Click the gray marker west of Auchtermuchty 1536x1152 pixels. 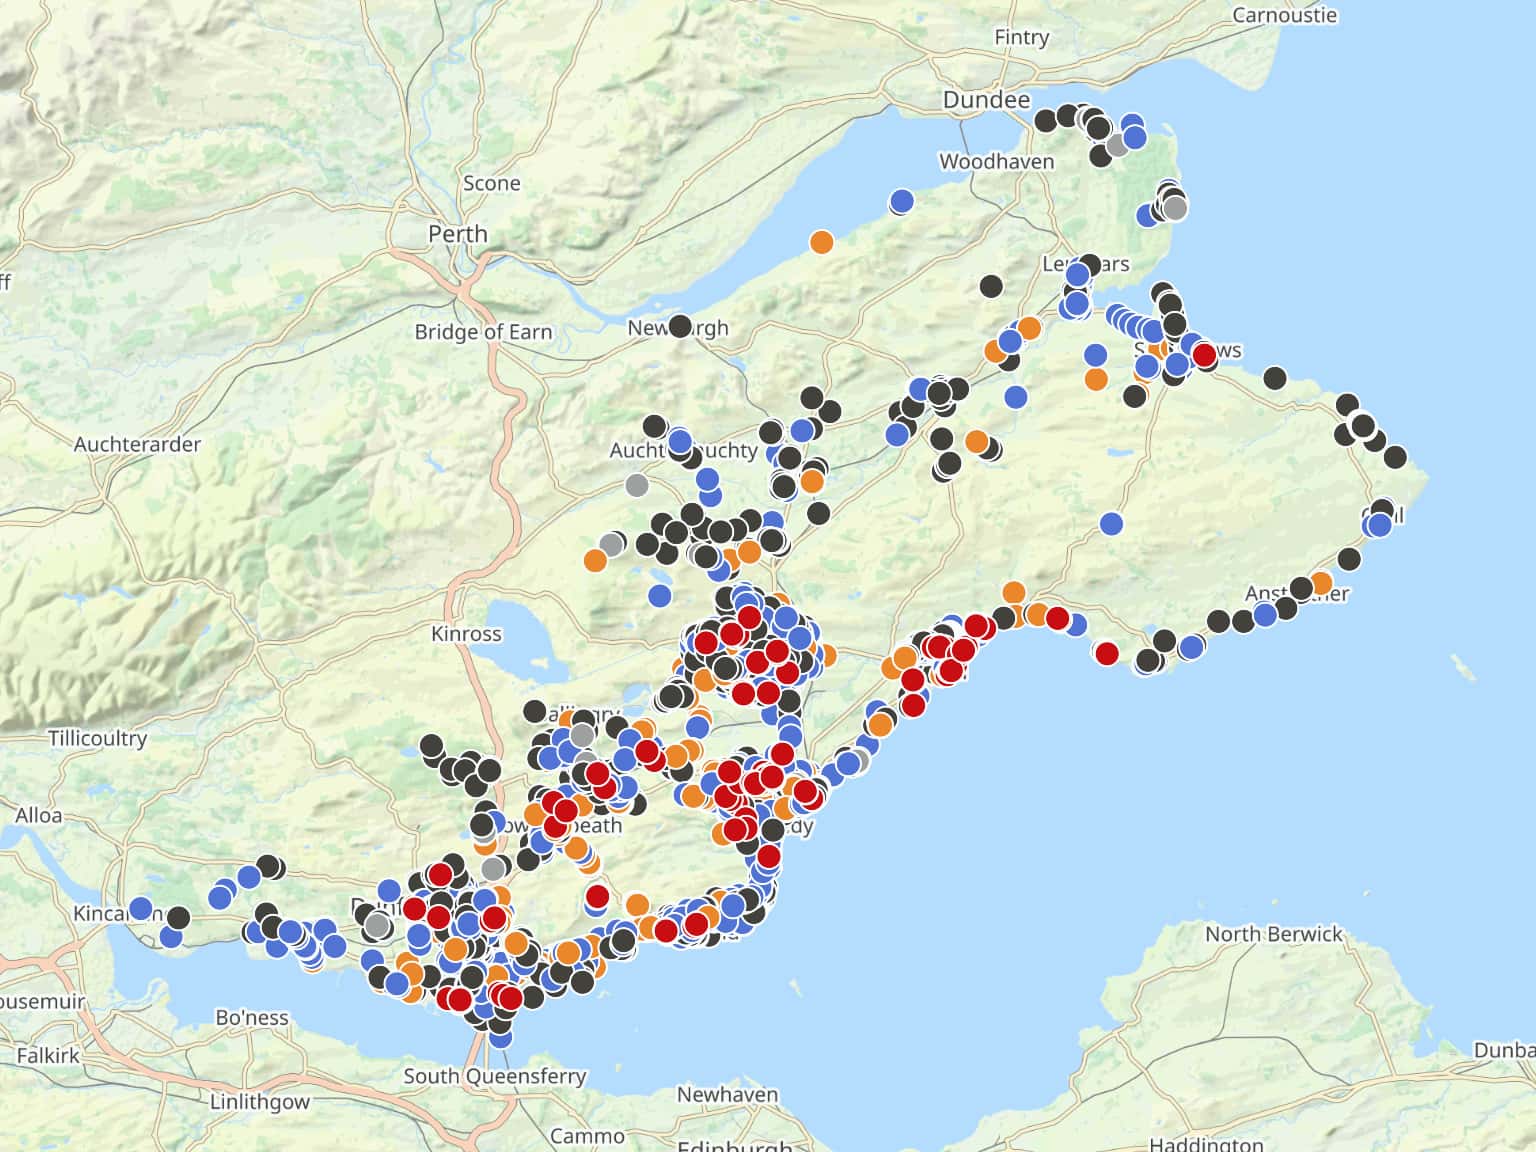tap(636, 486)
